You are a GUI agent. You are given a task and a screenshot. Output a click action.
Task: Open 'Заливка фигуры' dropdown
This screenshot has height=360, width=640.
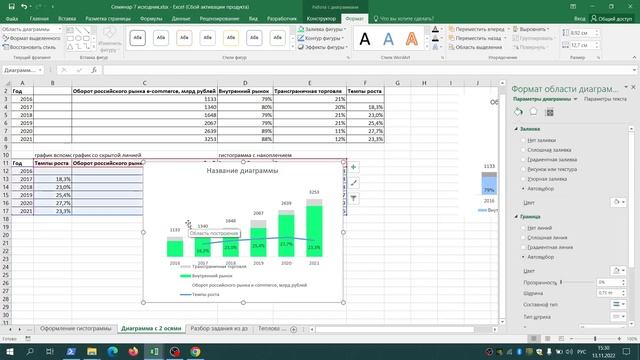[x=345, y=29]
